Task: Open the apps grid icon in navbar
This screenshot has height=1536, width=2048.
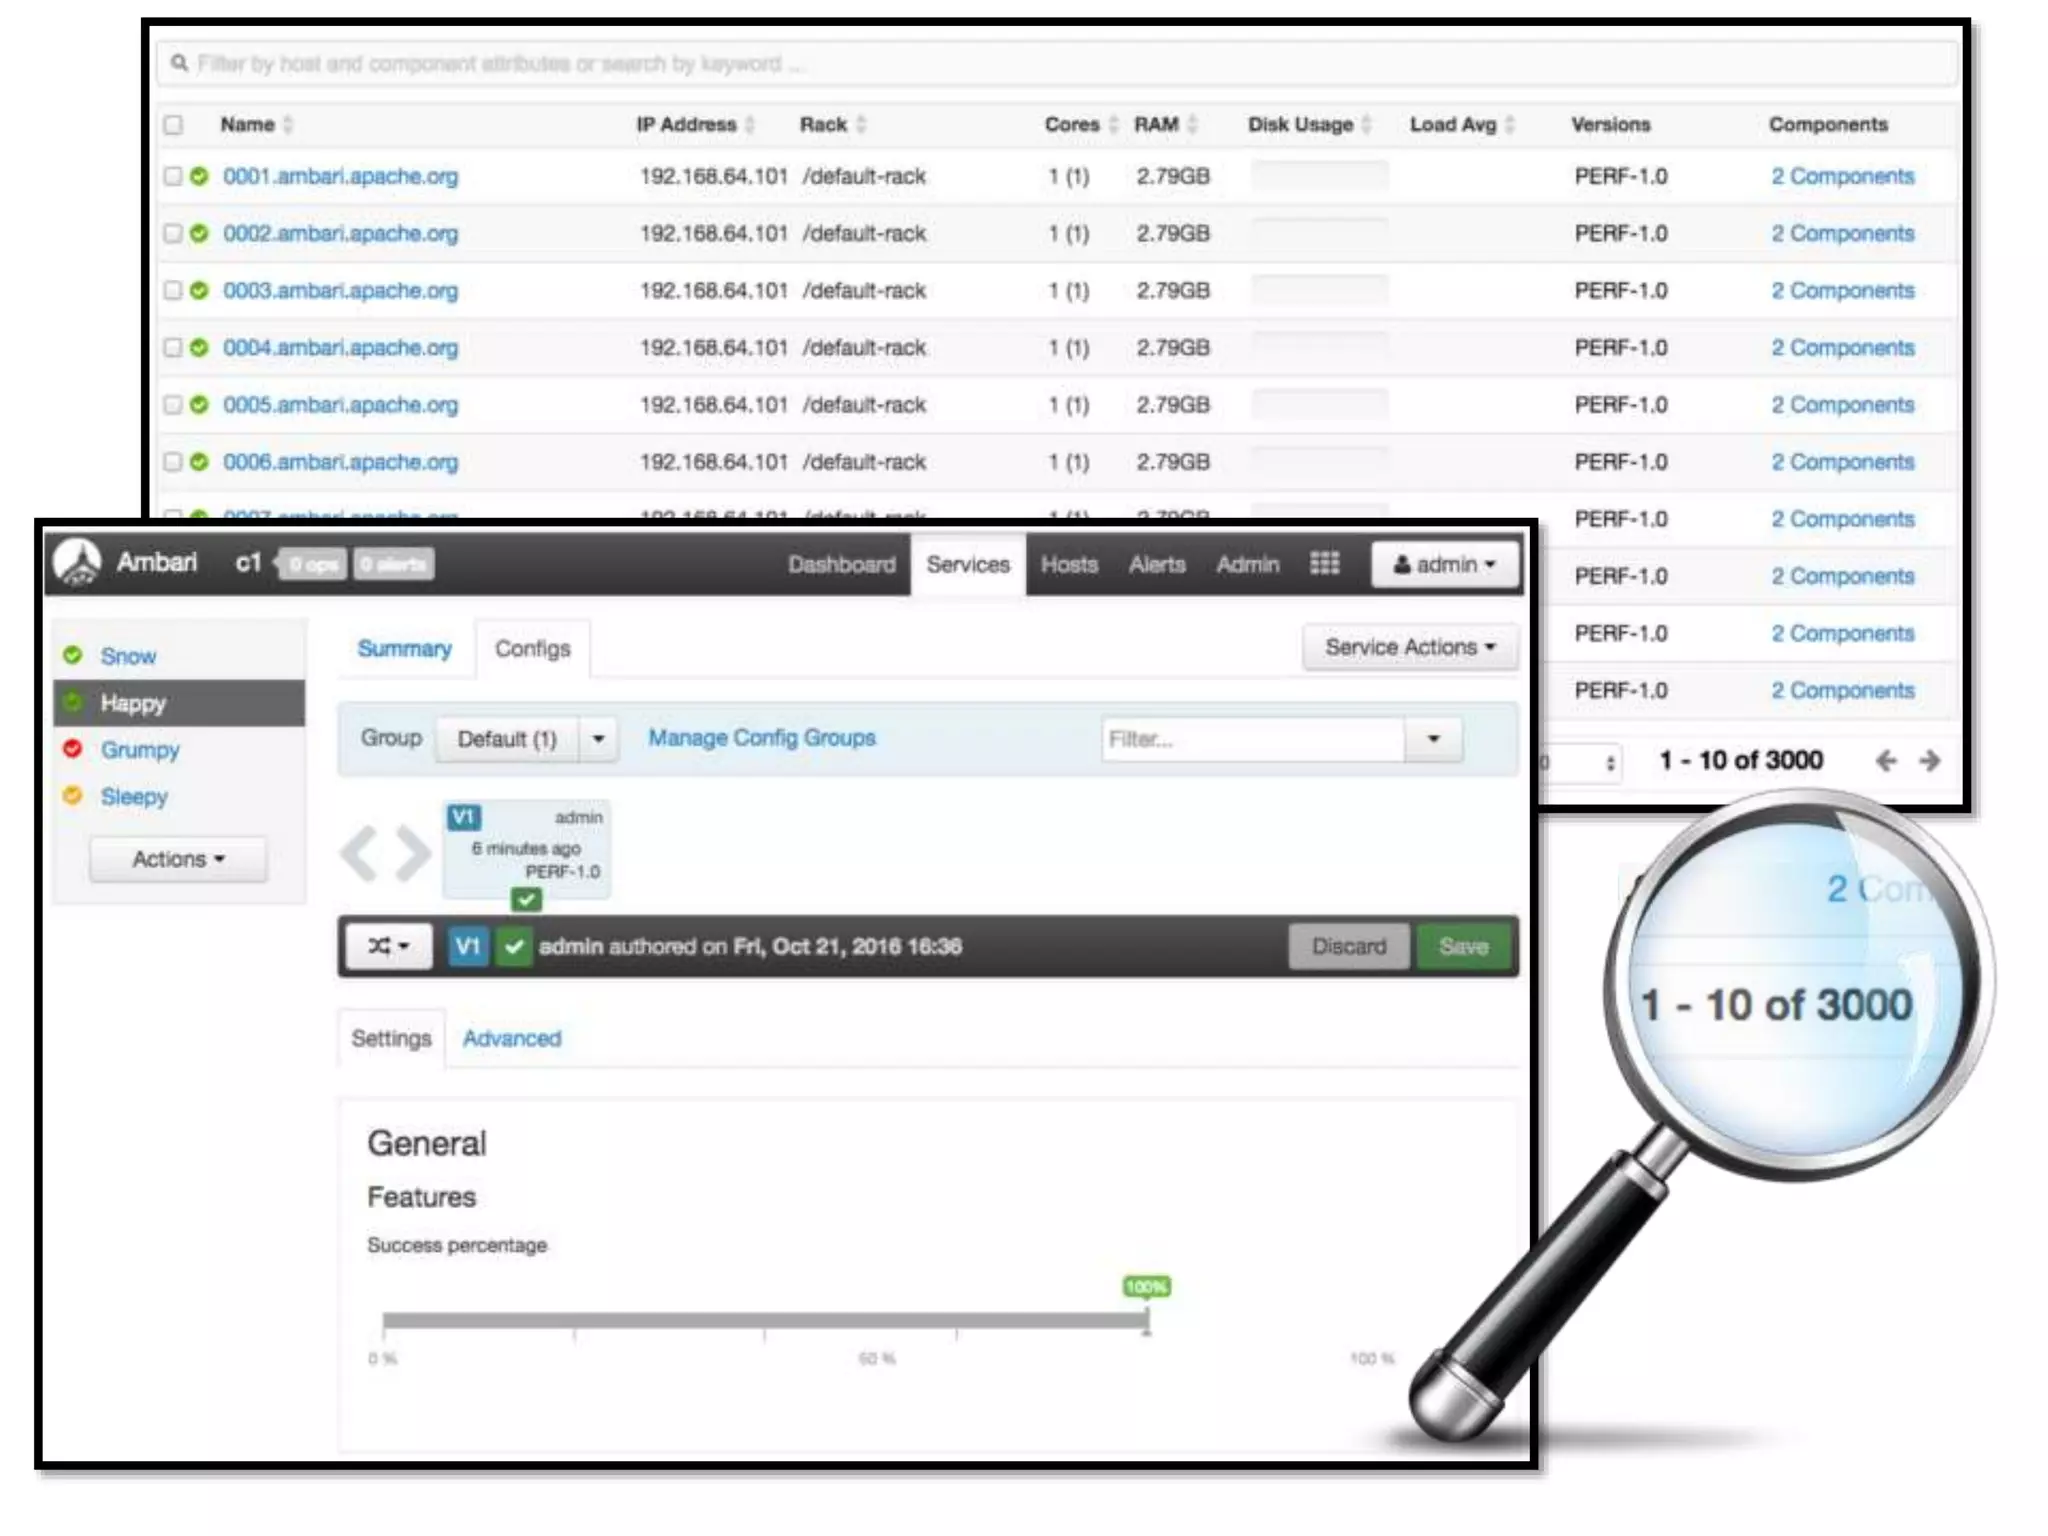Action: pos(1324,564)
